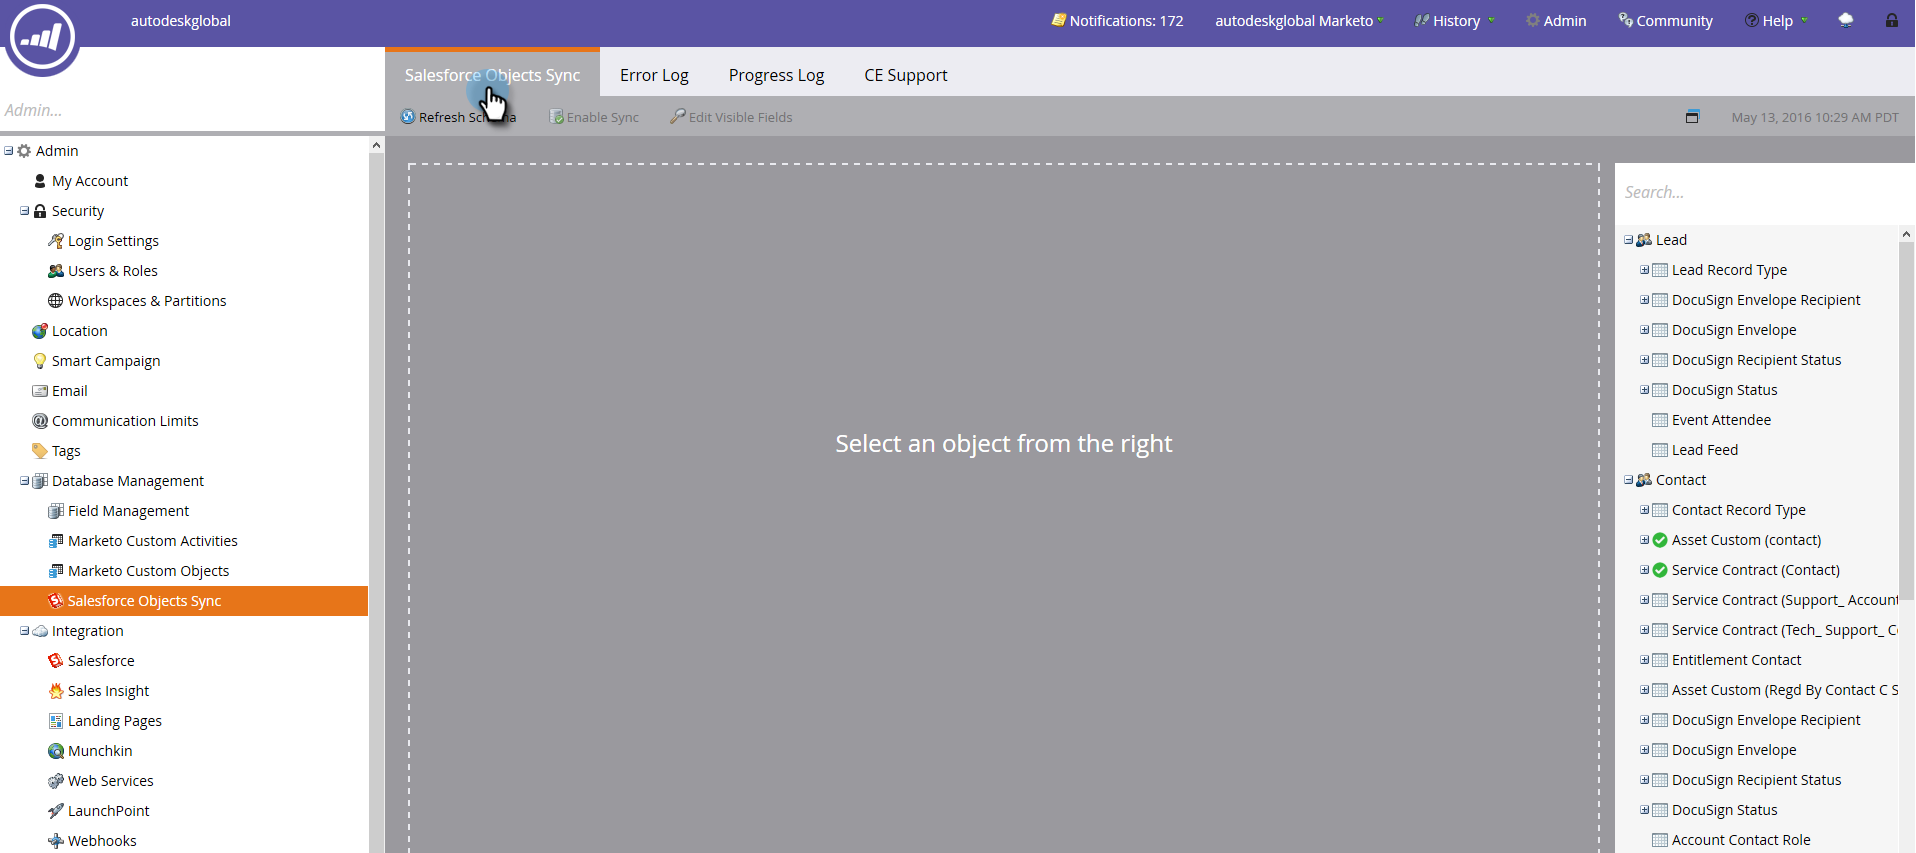
Task: Go to Admin in the top bar
Action: pyautogui.click(x=1556, y=21)
